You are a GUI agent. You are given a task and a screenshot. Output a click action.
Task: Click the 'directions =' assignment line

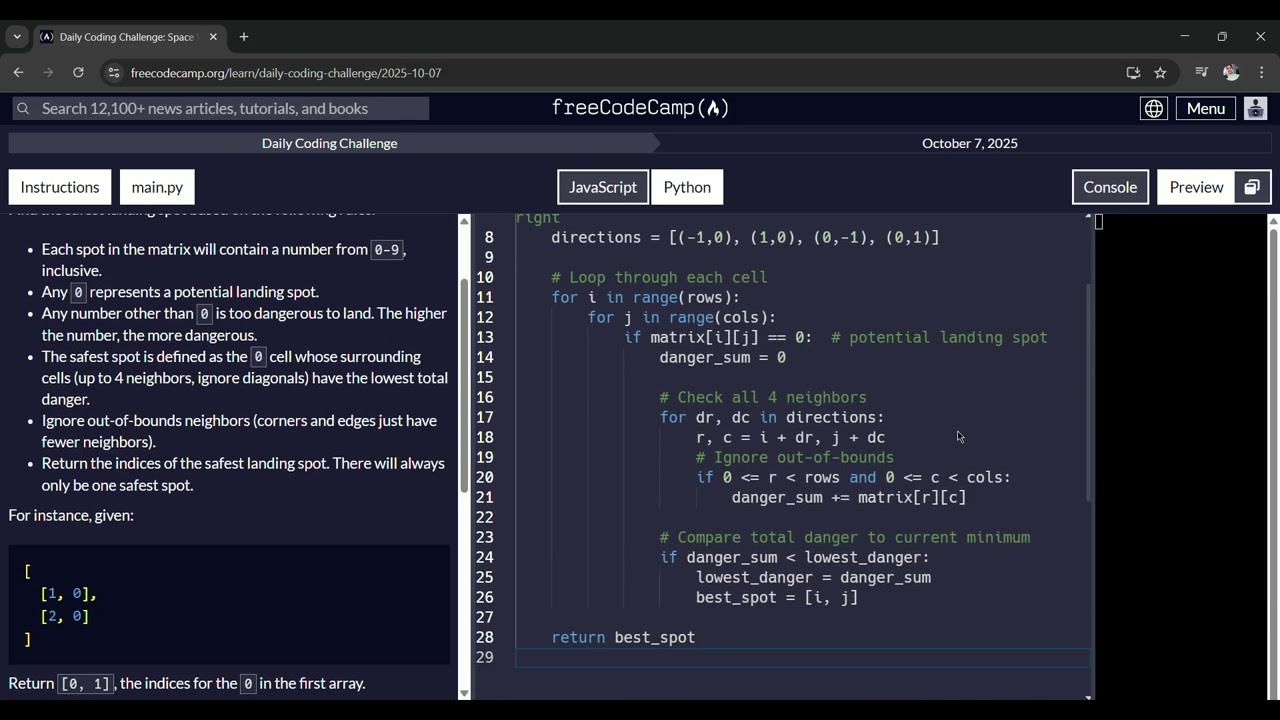(x=745, y=237)
